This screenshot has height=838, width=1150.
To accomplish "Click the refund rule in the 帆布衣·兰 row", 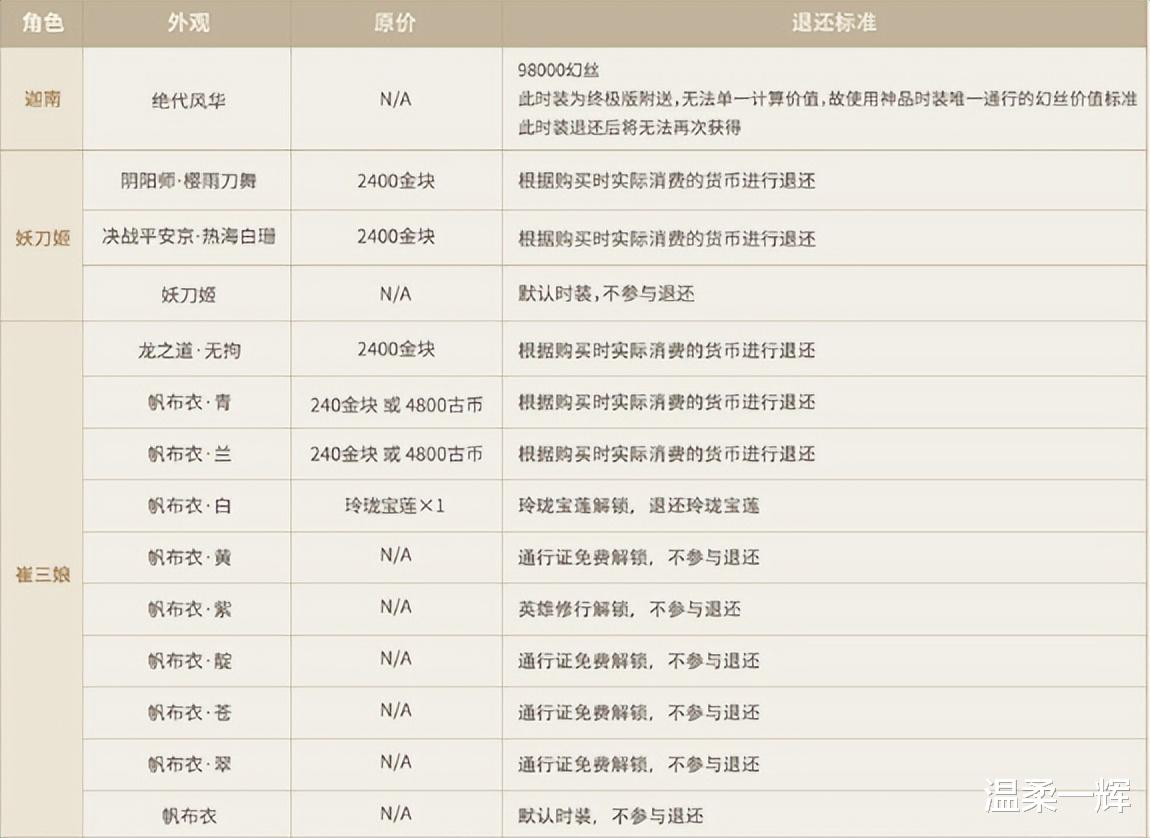I will pos(666,454).
